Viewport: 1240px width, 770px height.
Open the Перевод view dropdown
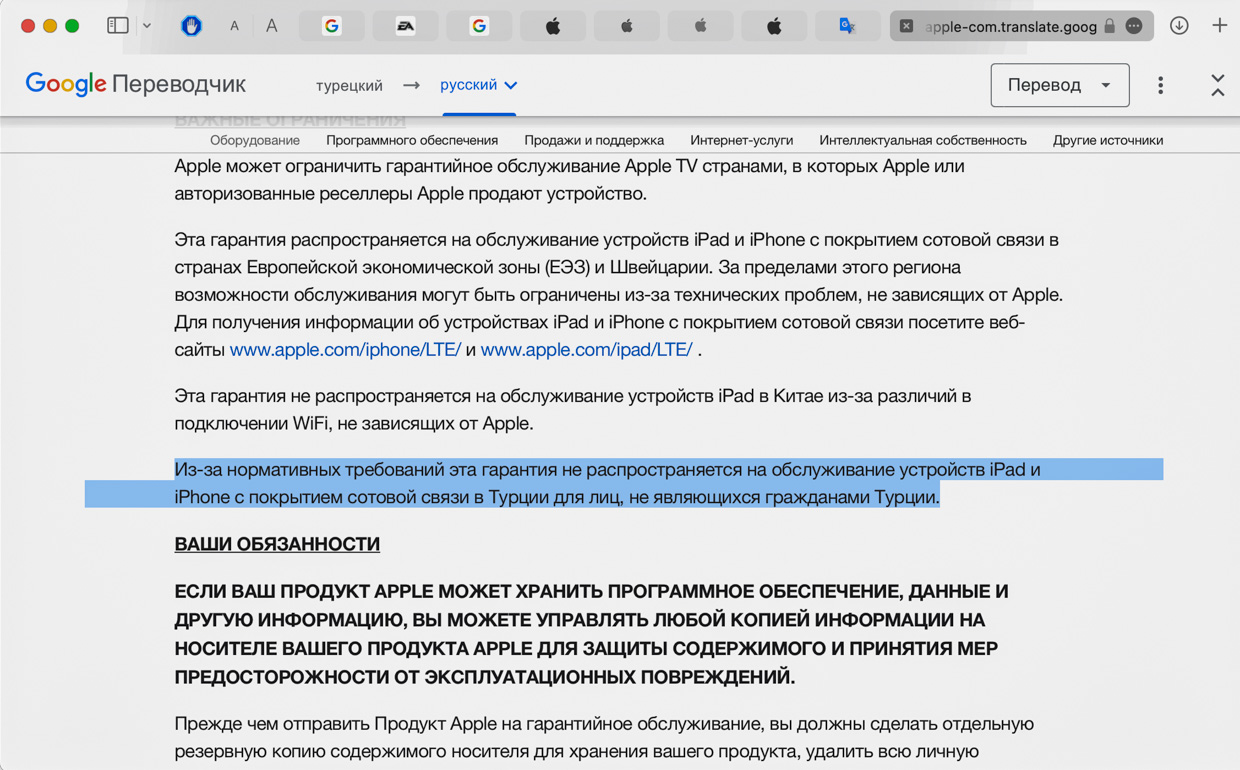1060,85
